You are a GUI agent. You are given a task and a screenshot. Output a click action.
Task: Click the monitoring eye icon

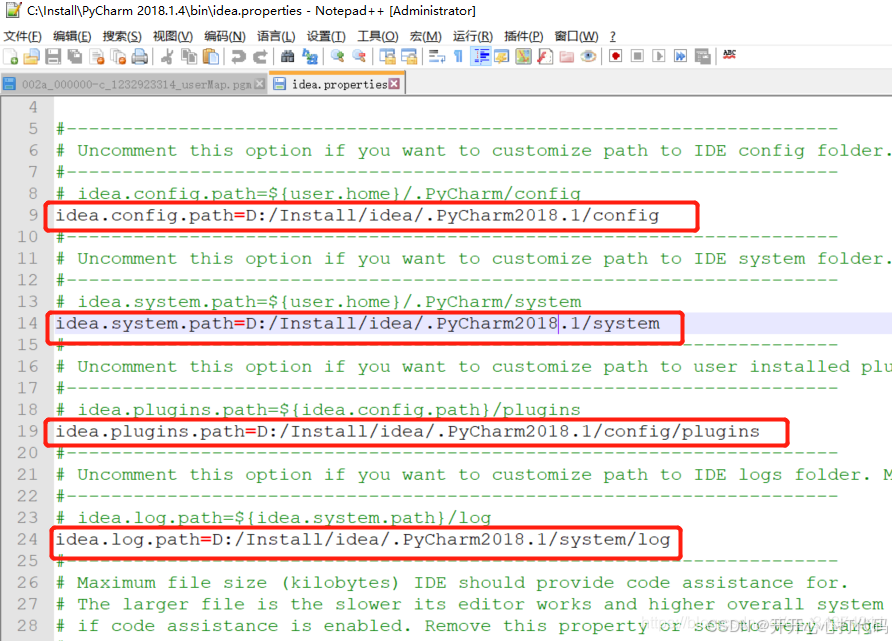(588, 56)
